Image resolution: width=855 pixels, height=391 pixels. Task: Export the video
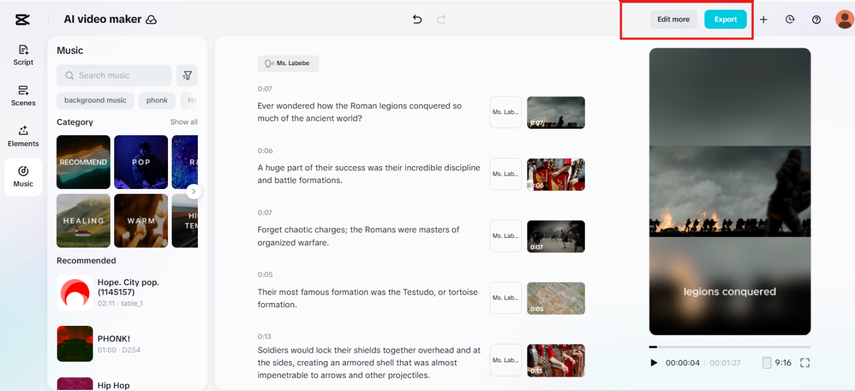coord(726,20)
